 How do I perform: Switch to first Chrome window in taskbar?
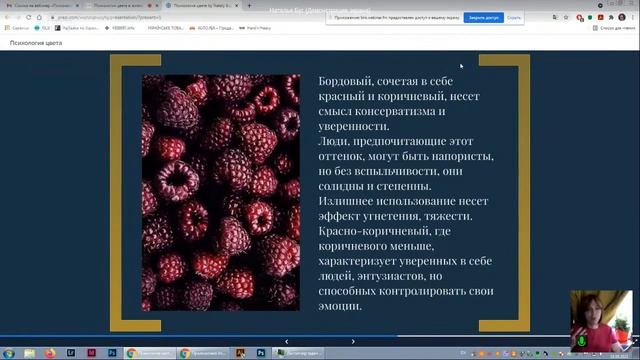point(150,353)
